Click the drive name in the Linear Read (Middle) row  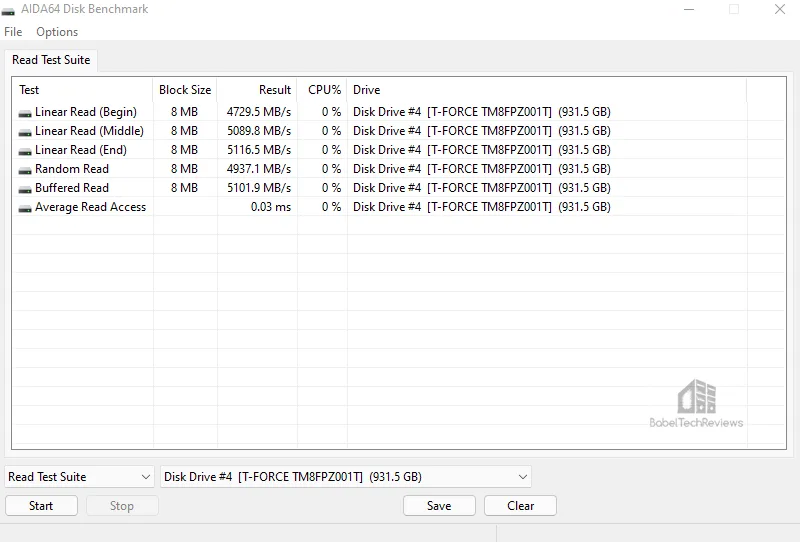click(x=482, y=131)
